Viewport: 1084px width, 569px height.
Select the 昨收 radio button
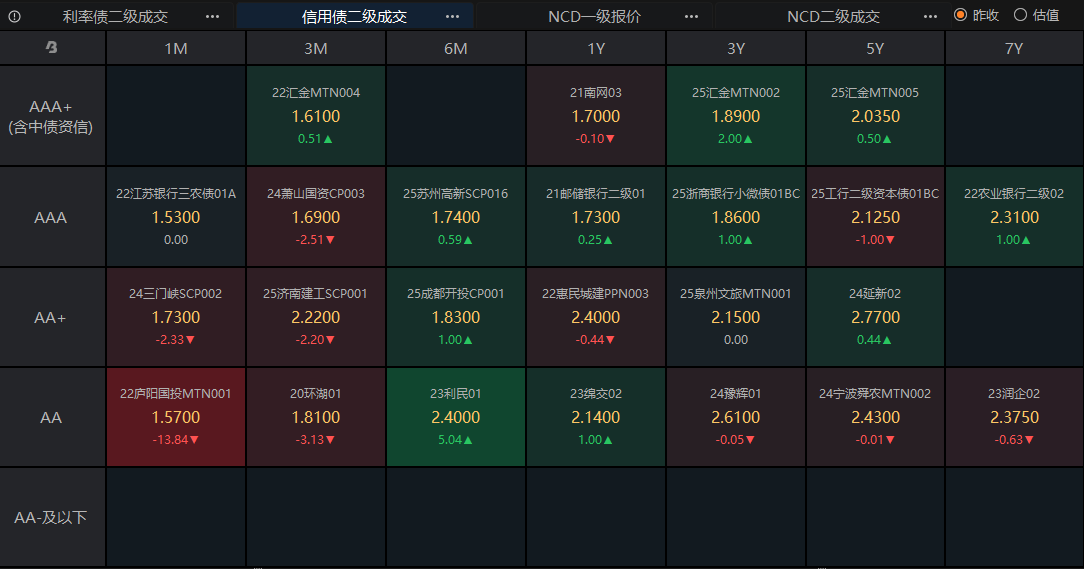961,15
